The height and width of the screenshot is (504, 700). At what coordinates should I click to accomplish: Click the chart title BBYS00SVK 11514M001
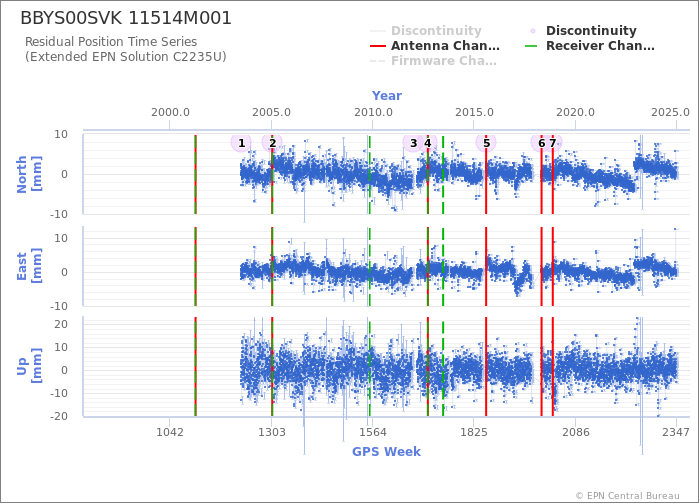click(126, 18)
